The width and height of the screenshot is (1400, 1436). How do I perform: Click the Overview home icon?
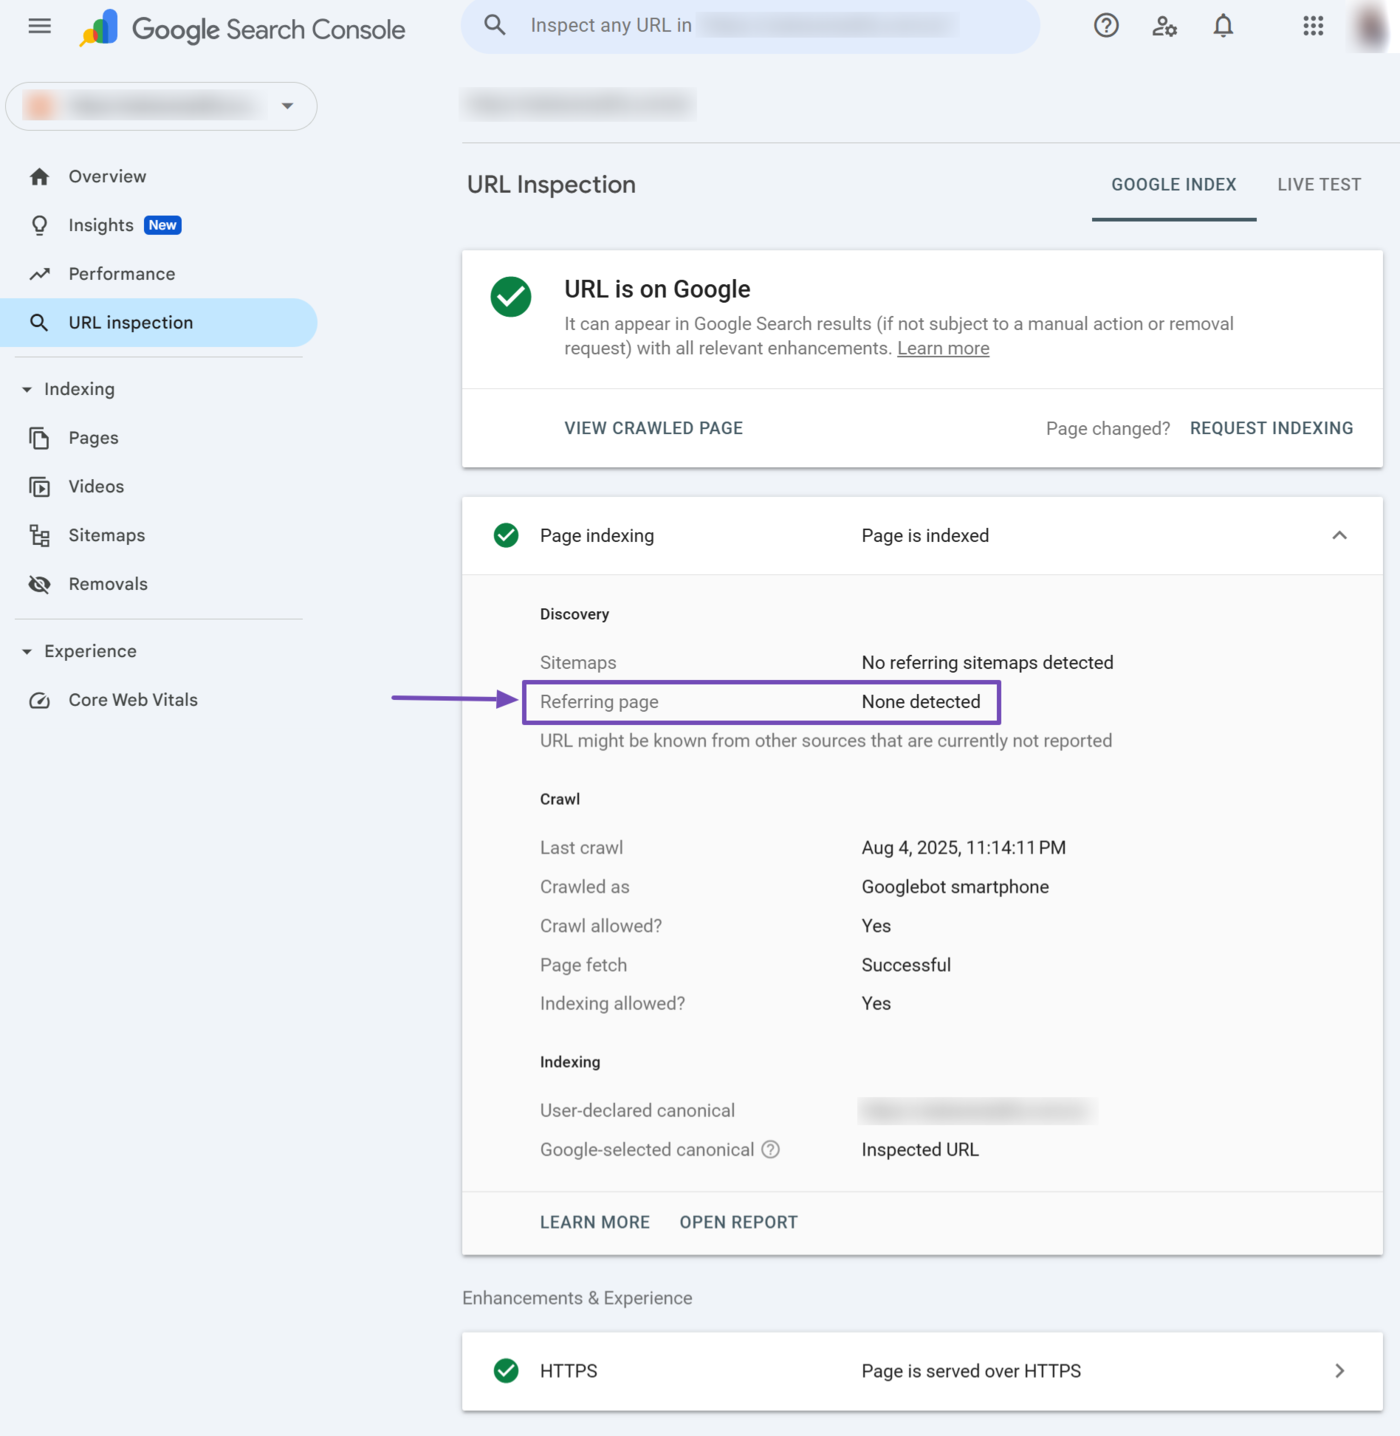click(40, 177)
